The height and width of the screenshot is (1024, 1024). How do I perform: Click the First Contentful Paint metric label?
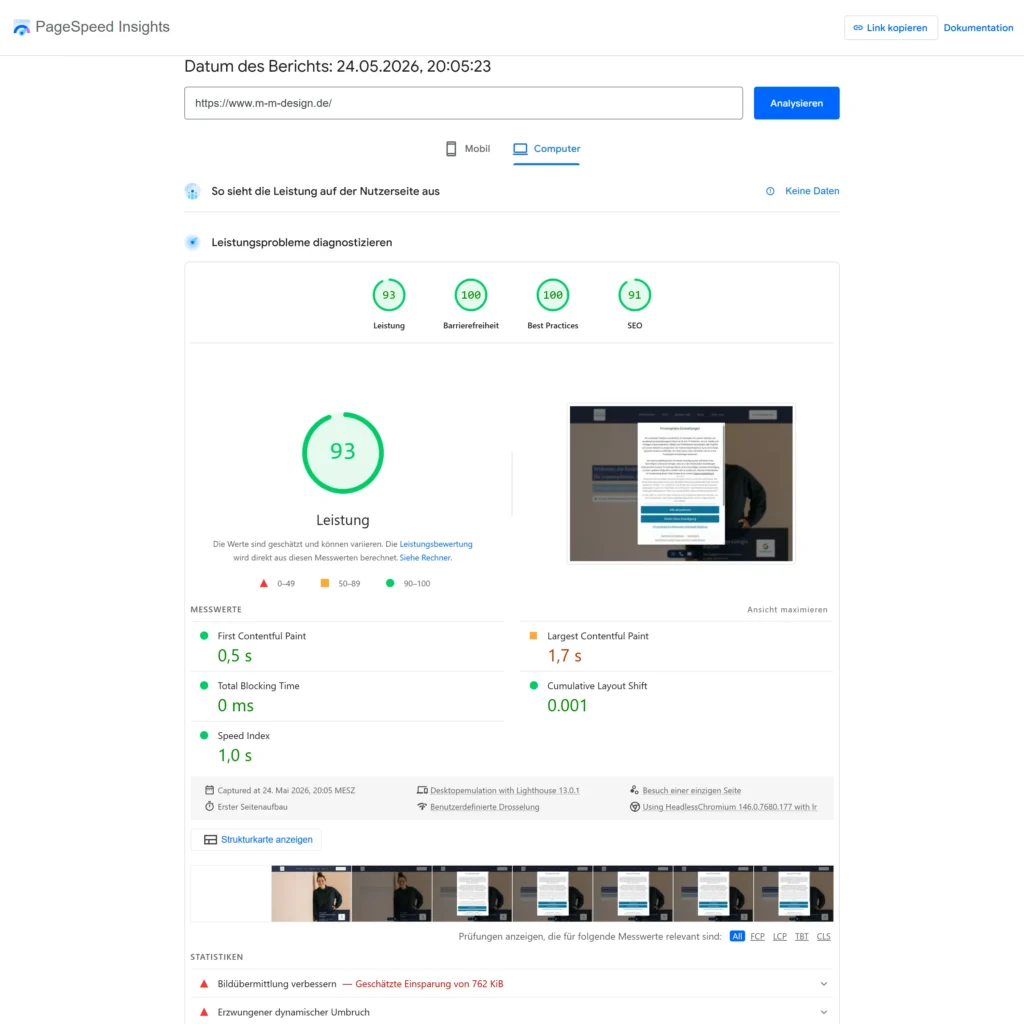[261, 635]
